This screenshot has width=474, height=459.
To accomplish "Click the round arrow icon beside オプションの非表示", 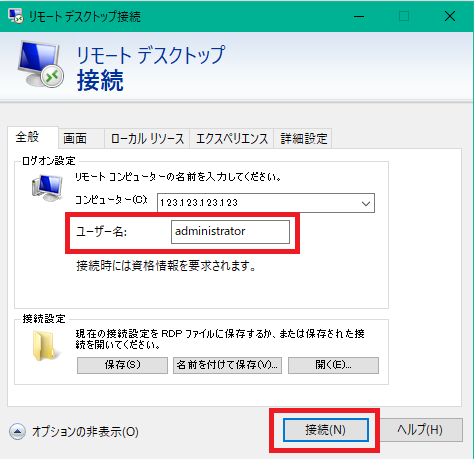I will coord(17,432).
